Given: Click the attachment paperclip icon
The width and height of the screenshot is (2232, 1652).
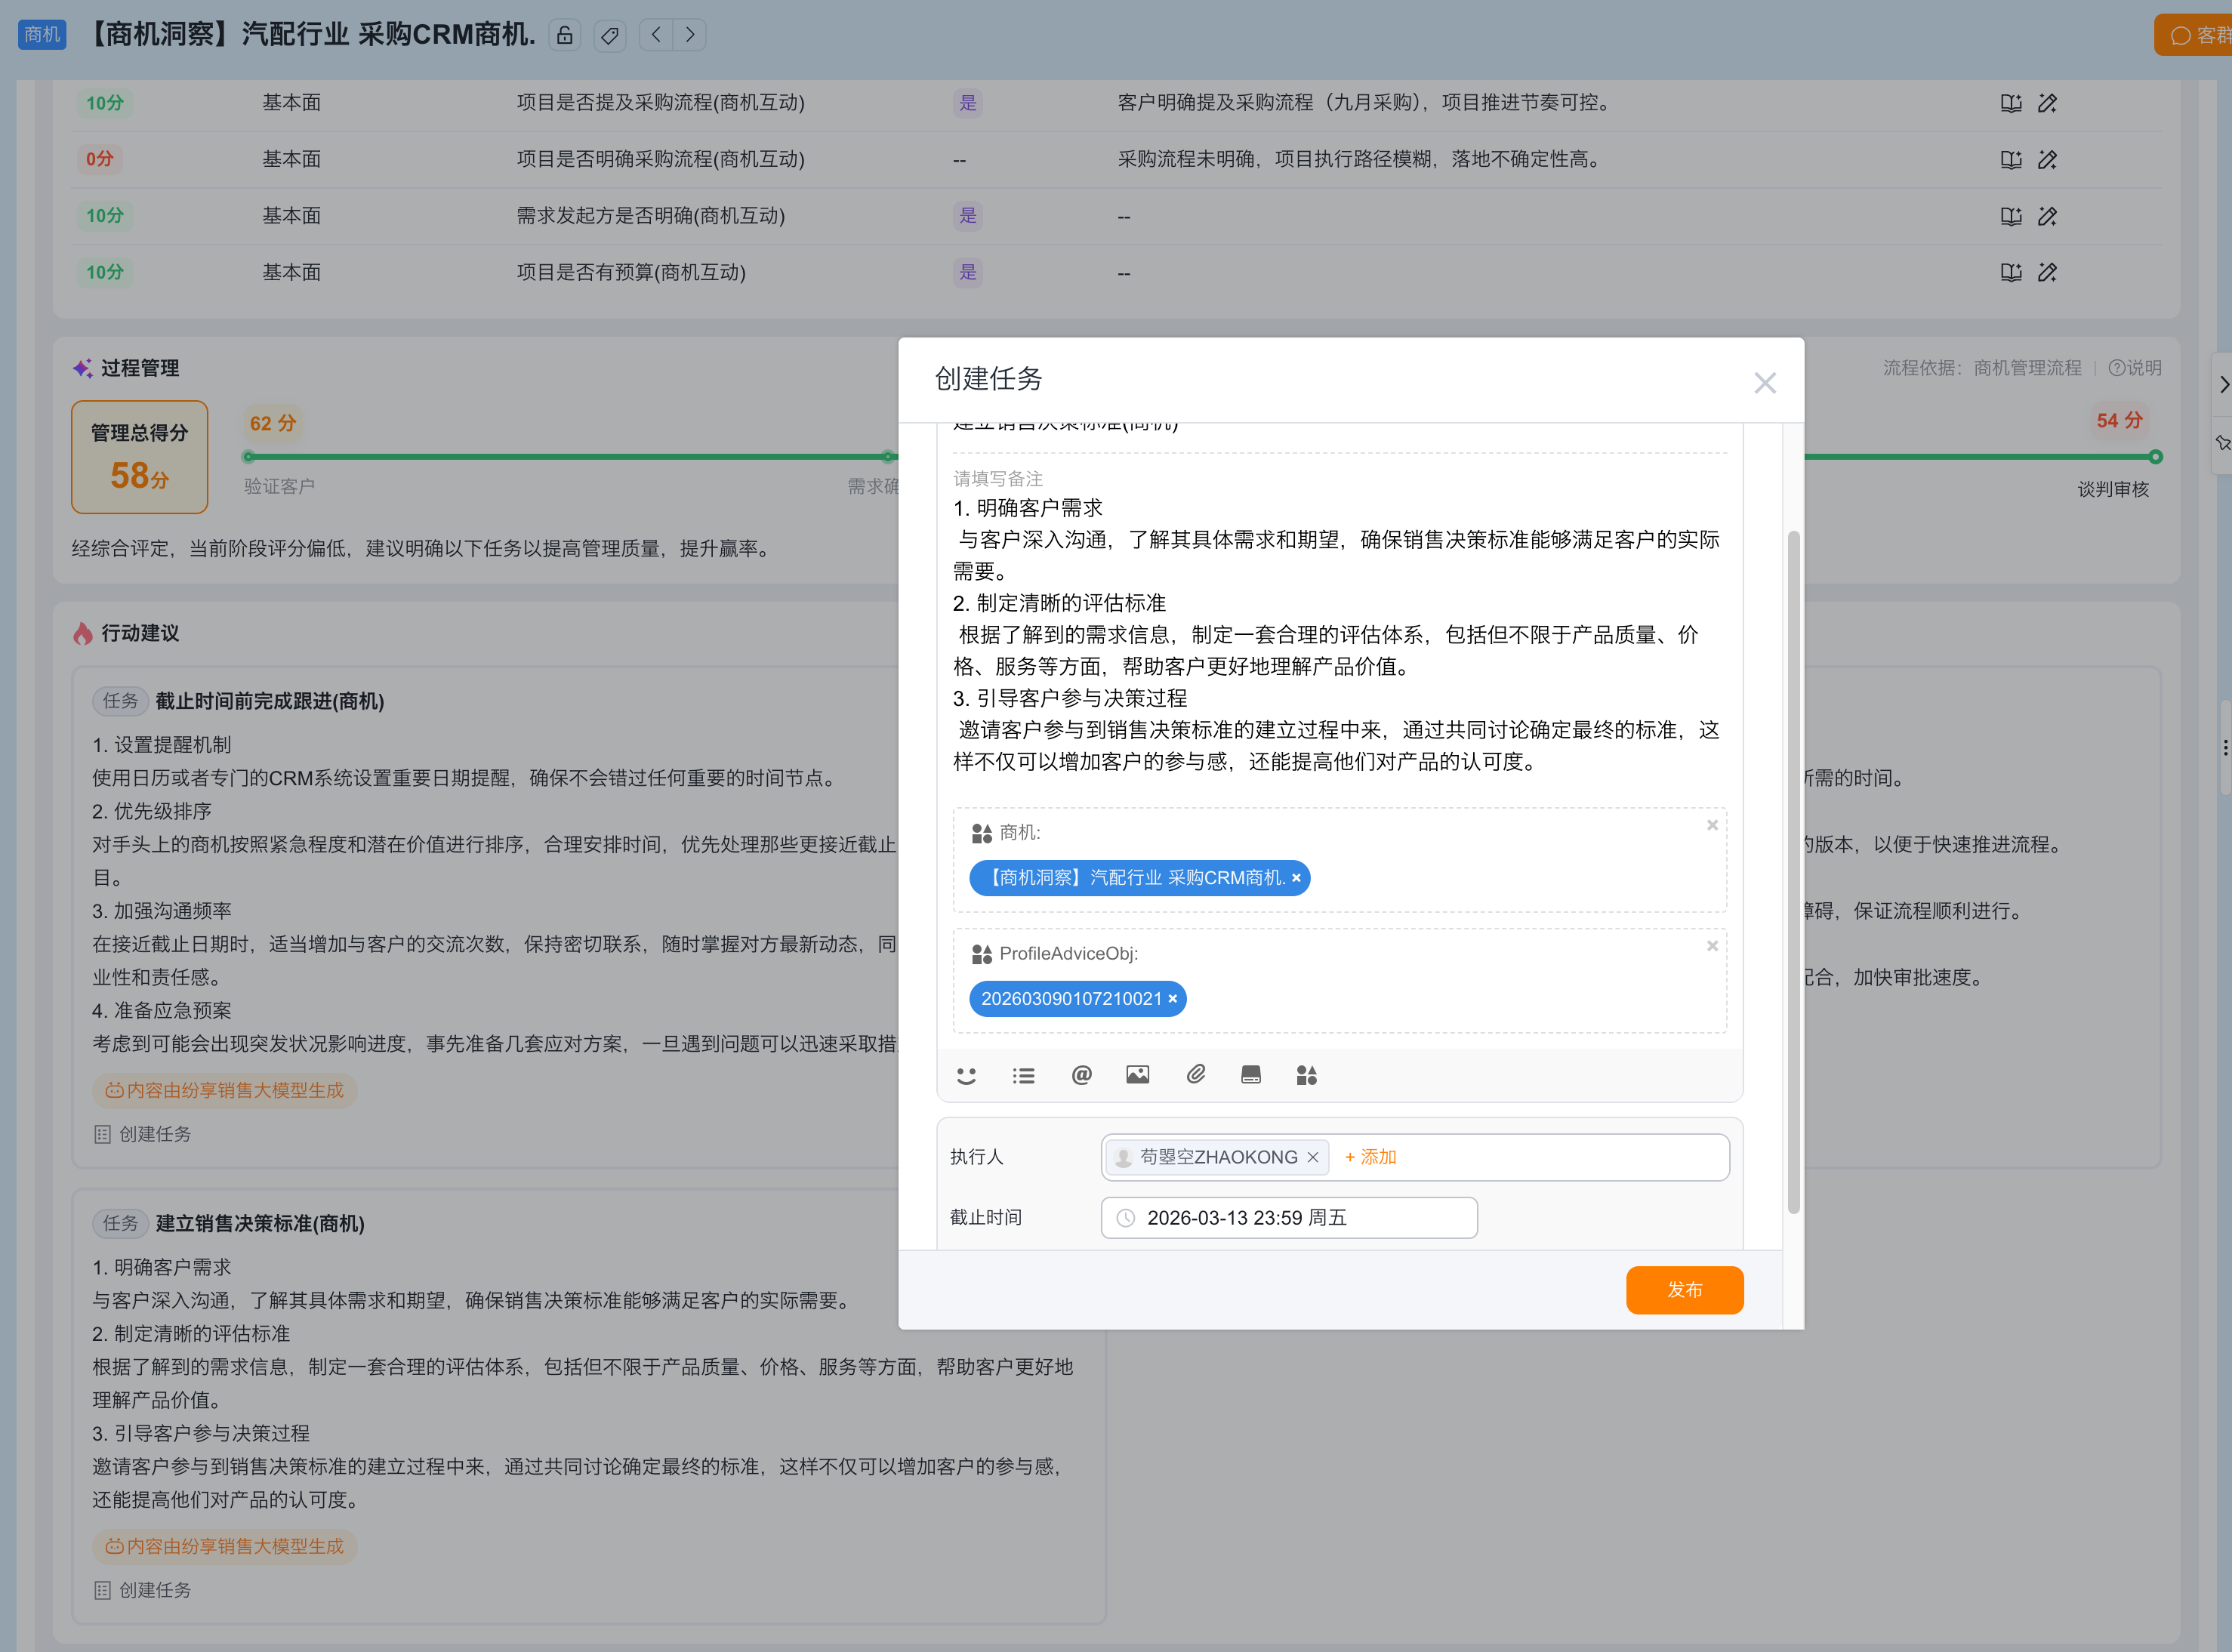Looking at the screenshot, I should 1195,1075.
